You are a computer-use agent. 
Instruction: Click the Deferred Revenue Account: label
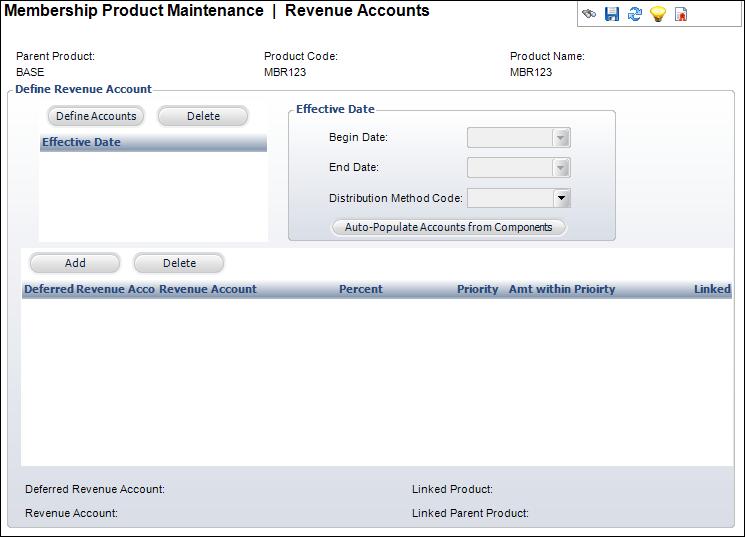[95, 489]
